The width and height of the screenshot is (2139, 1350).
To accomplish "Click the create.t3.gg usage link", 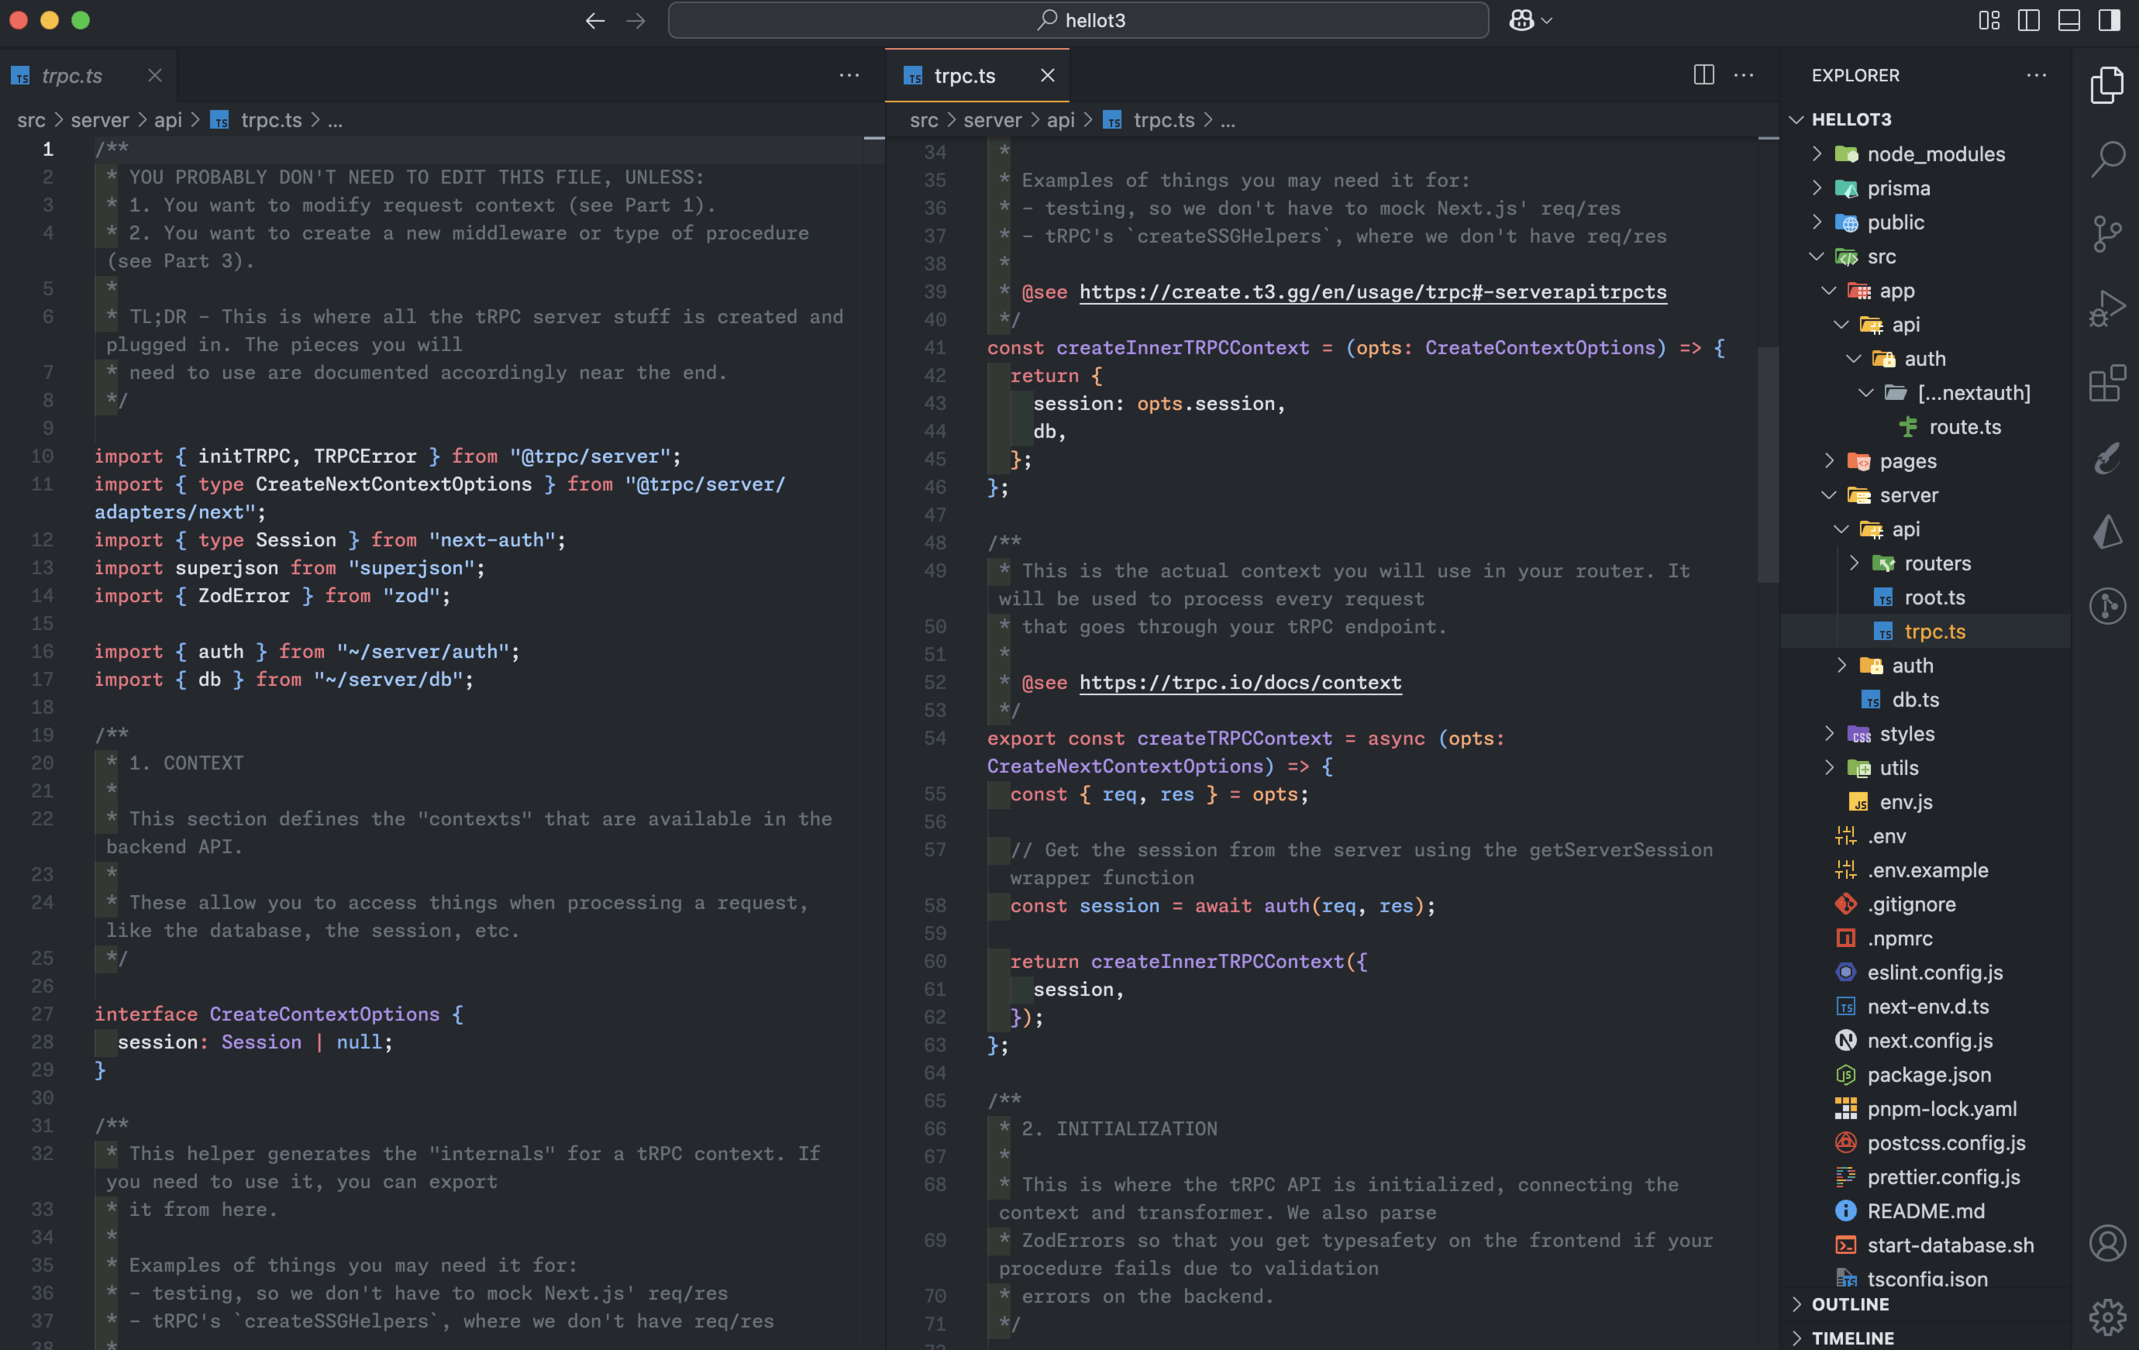I will click(x=1372, y=292).
